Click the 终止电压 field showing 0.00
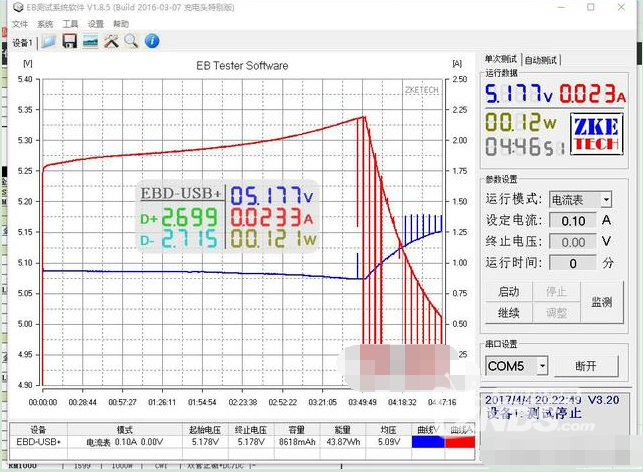The height and width of the screenshot is (472, 643). (573, 242)
